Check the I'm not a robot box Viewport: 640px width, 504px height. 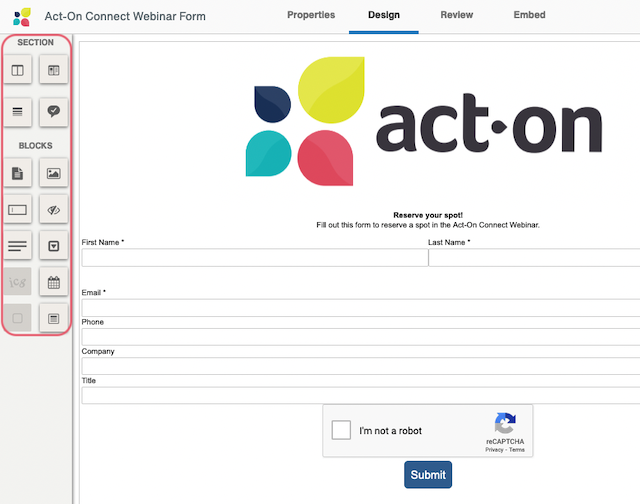[x=341, y=430]
